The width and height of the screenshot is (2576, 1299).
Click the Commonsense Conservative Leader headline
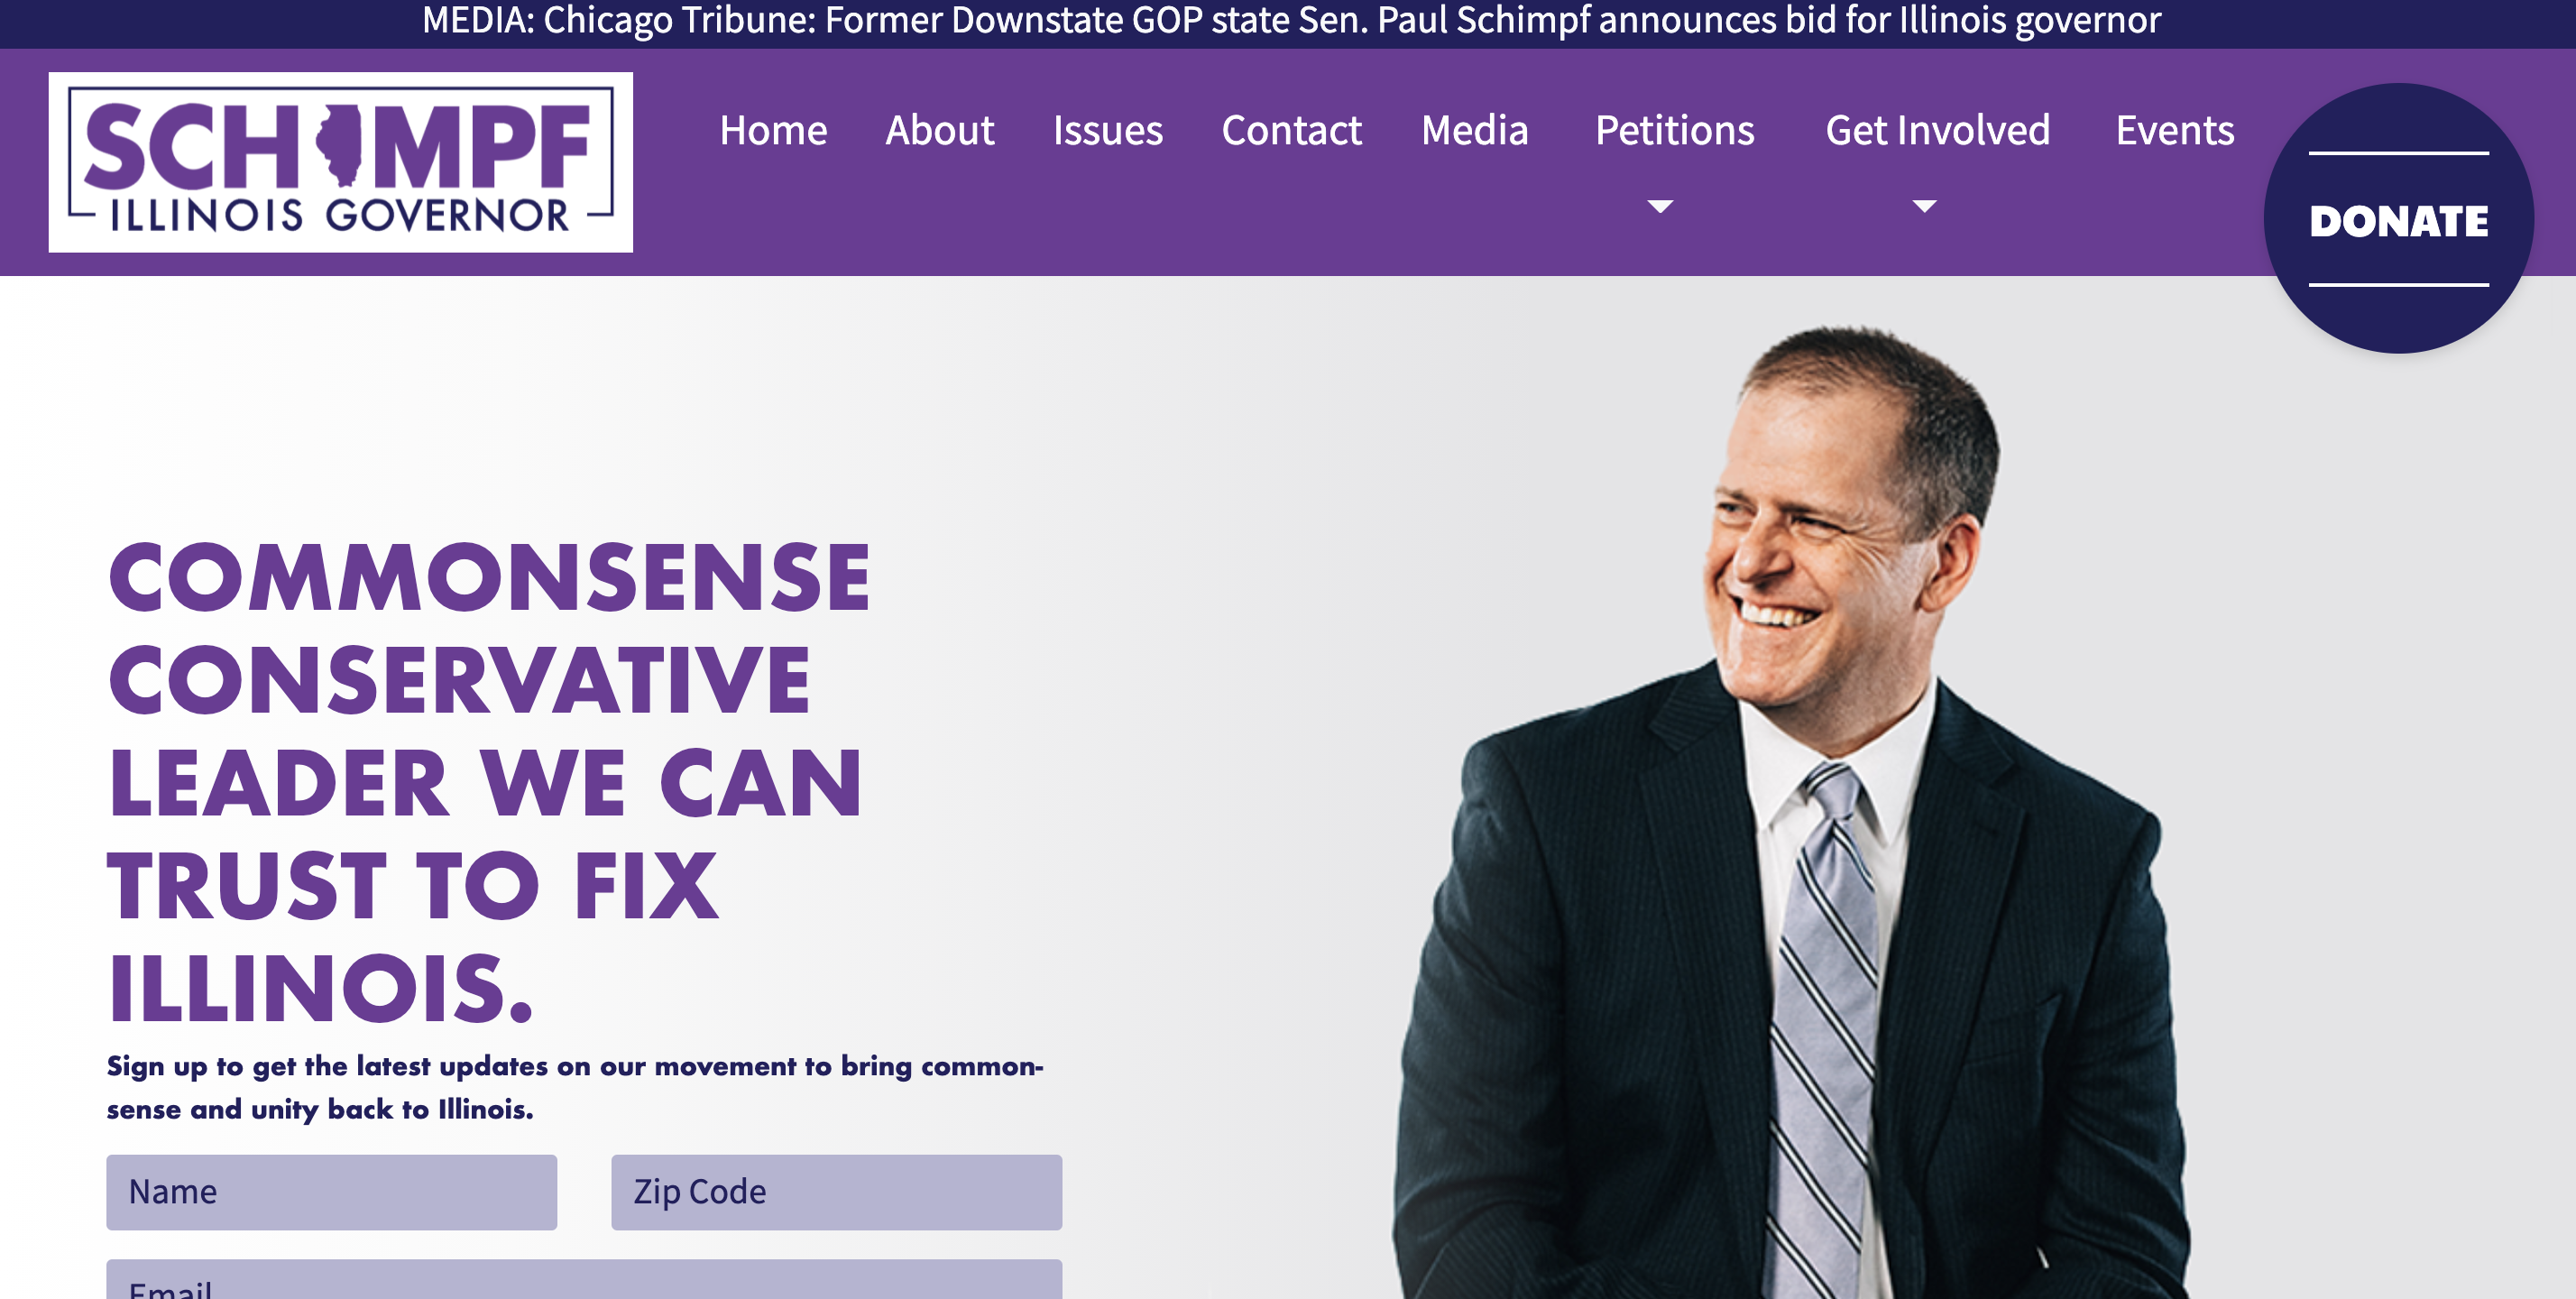click(x=489, y=782)
